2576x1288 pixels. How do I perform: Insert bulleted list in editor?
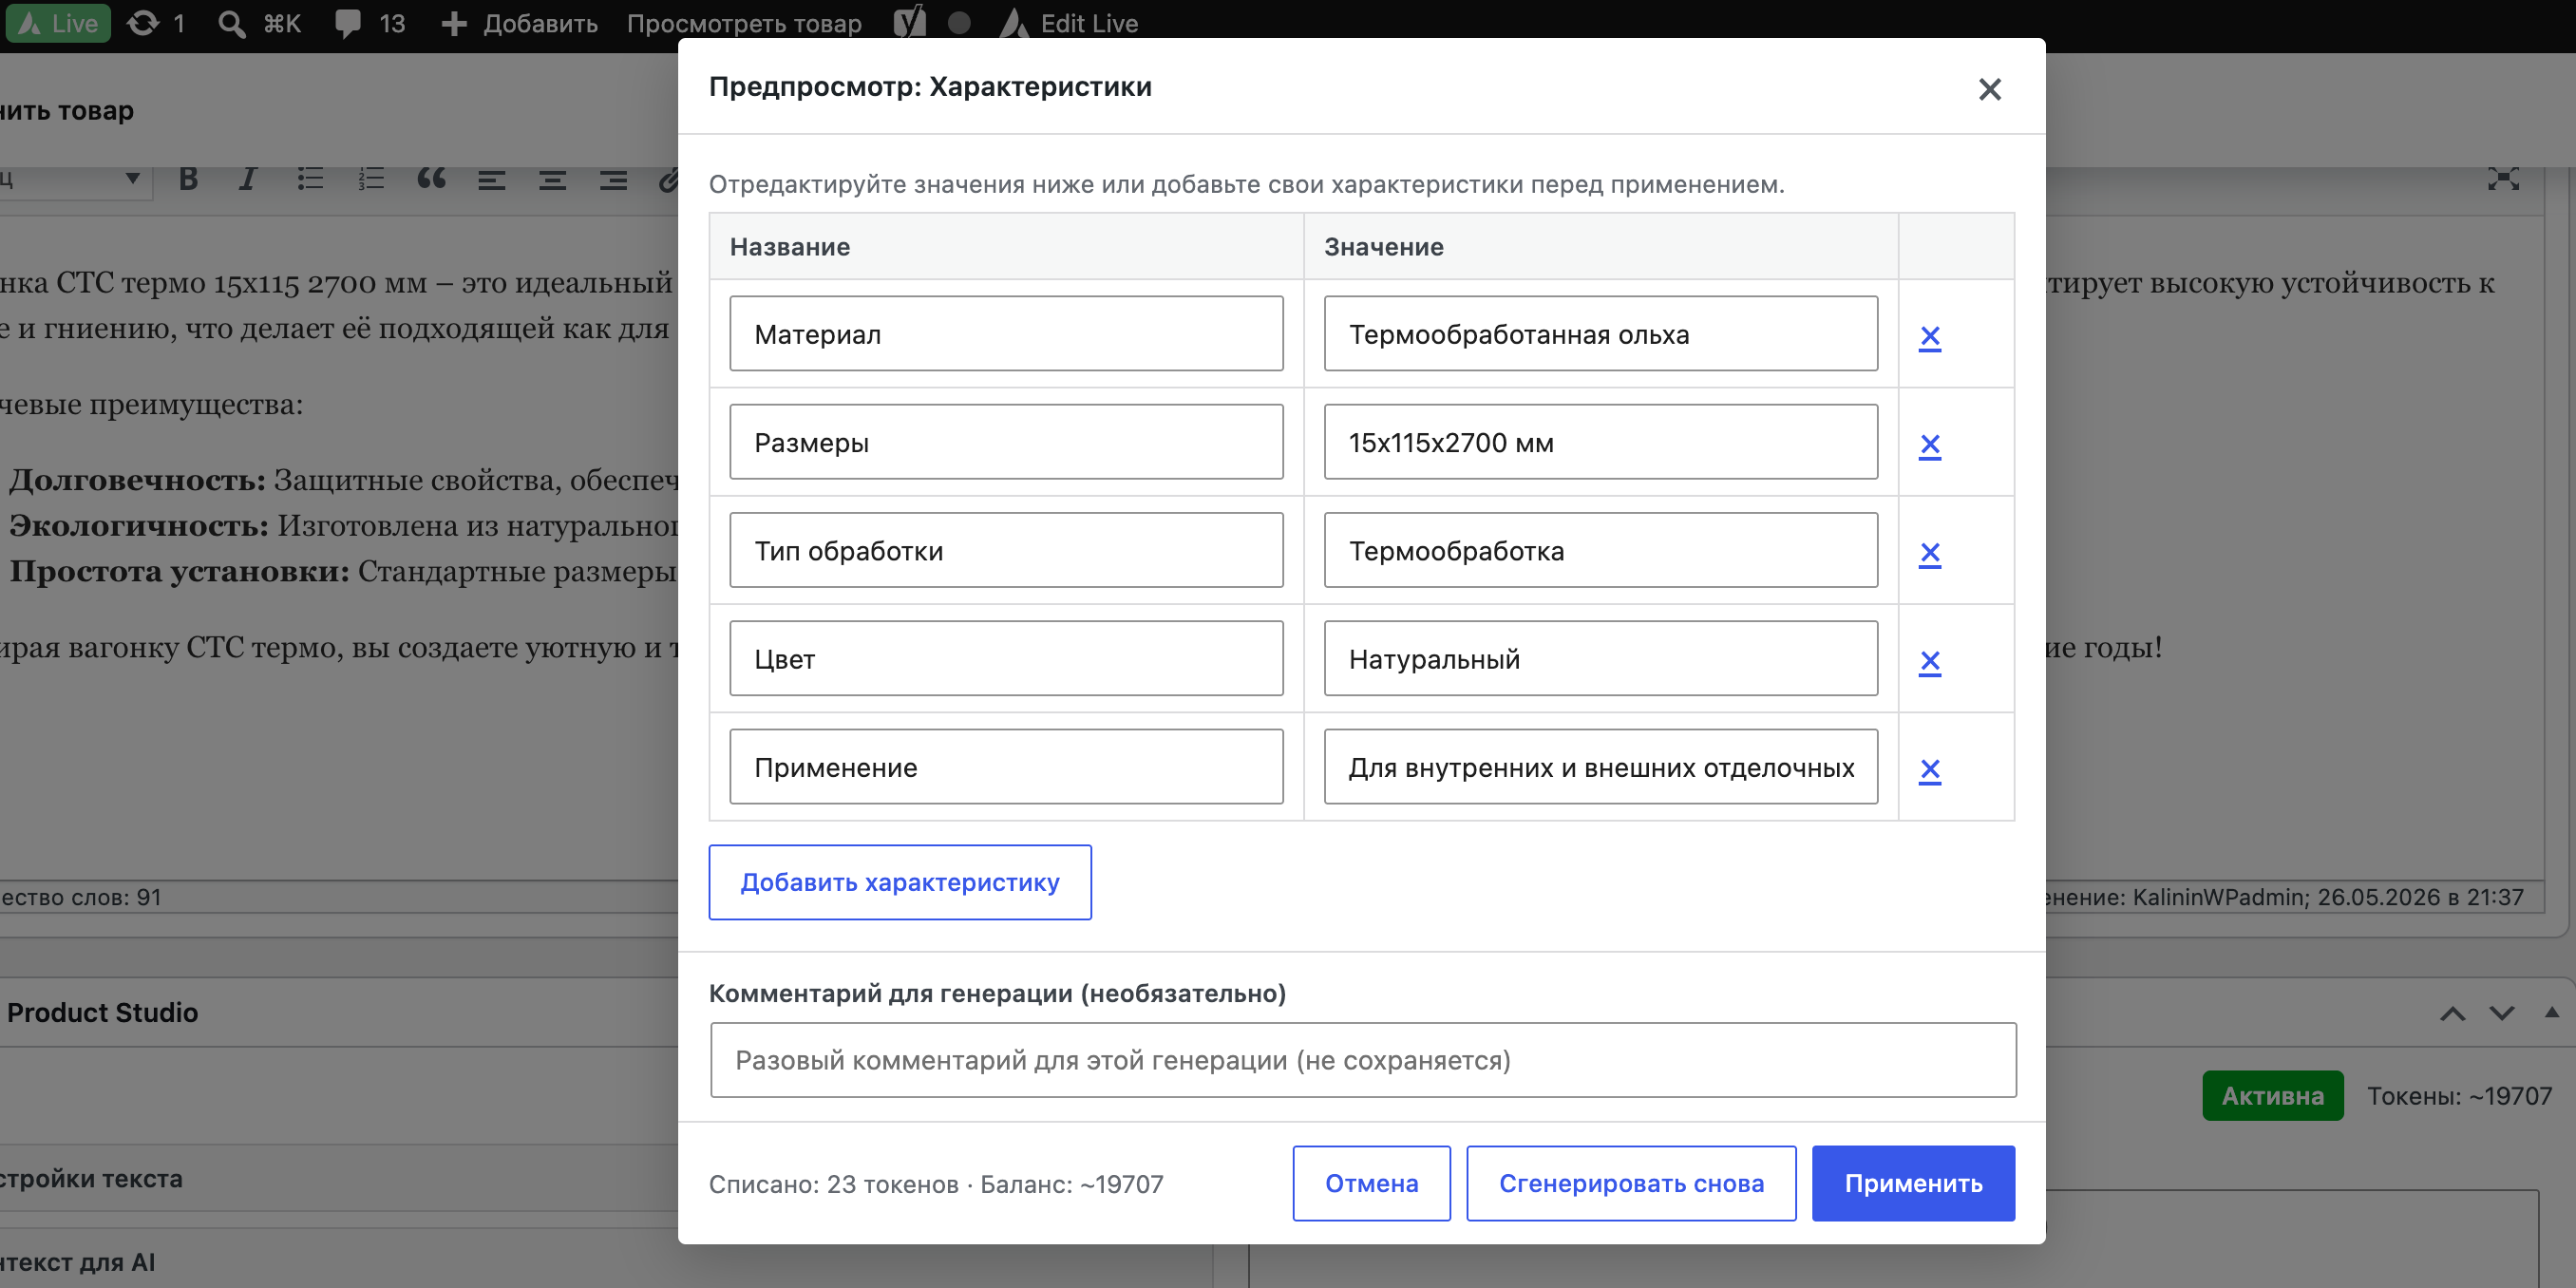click(x=310, y=179)
